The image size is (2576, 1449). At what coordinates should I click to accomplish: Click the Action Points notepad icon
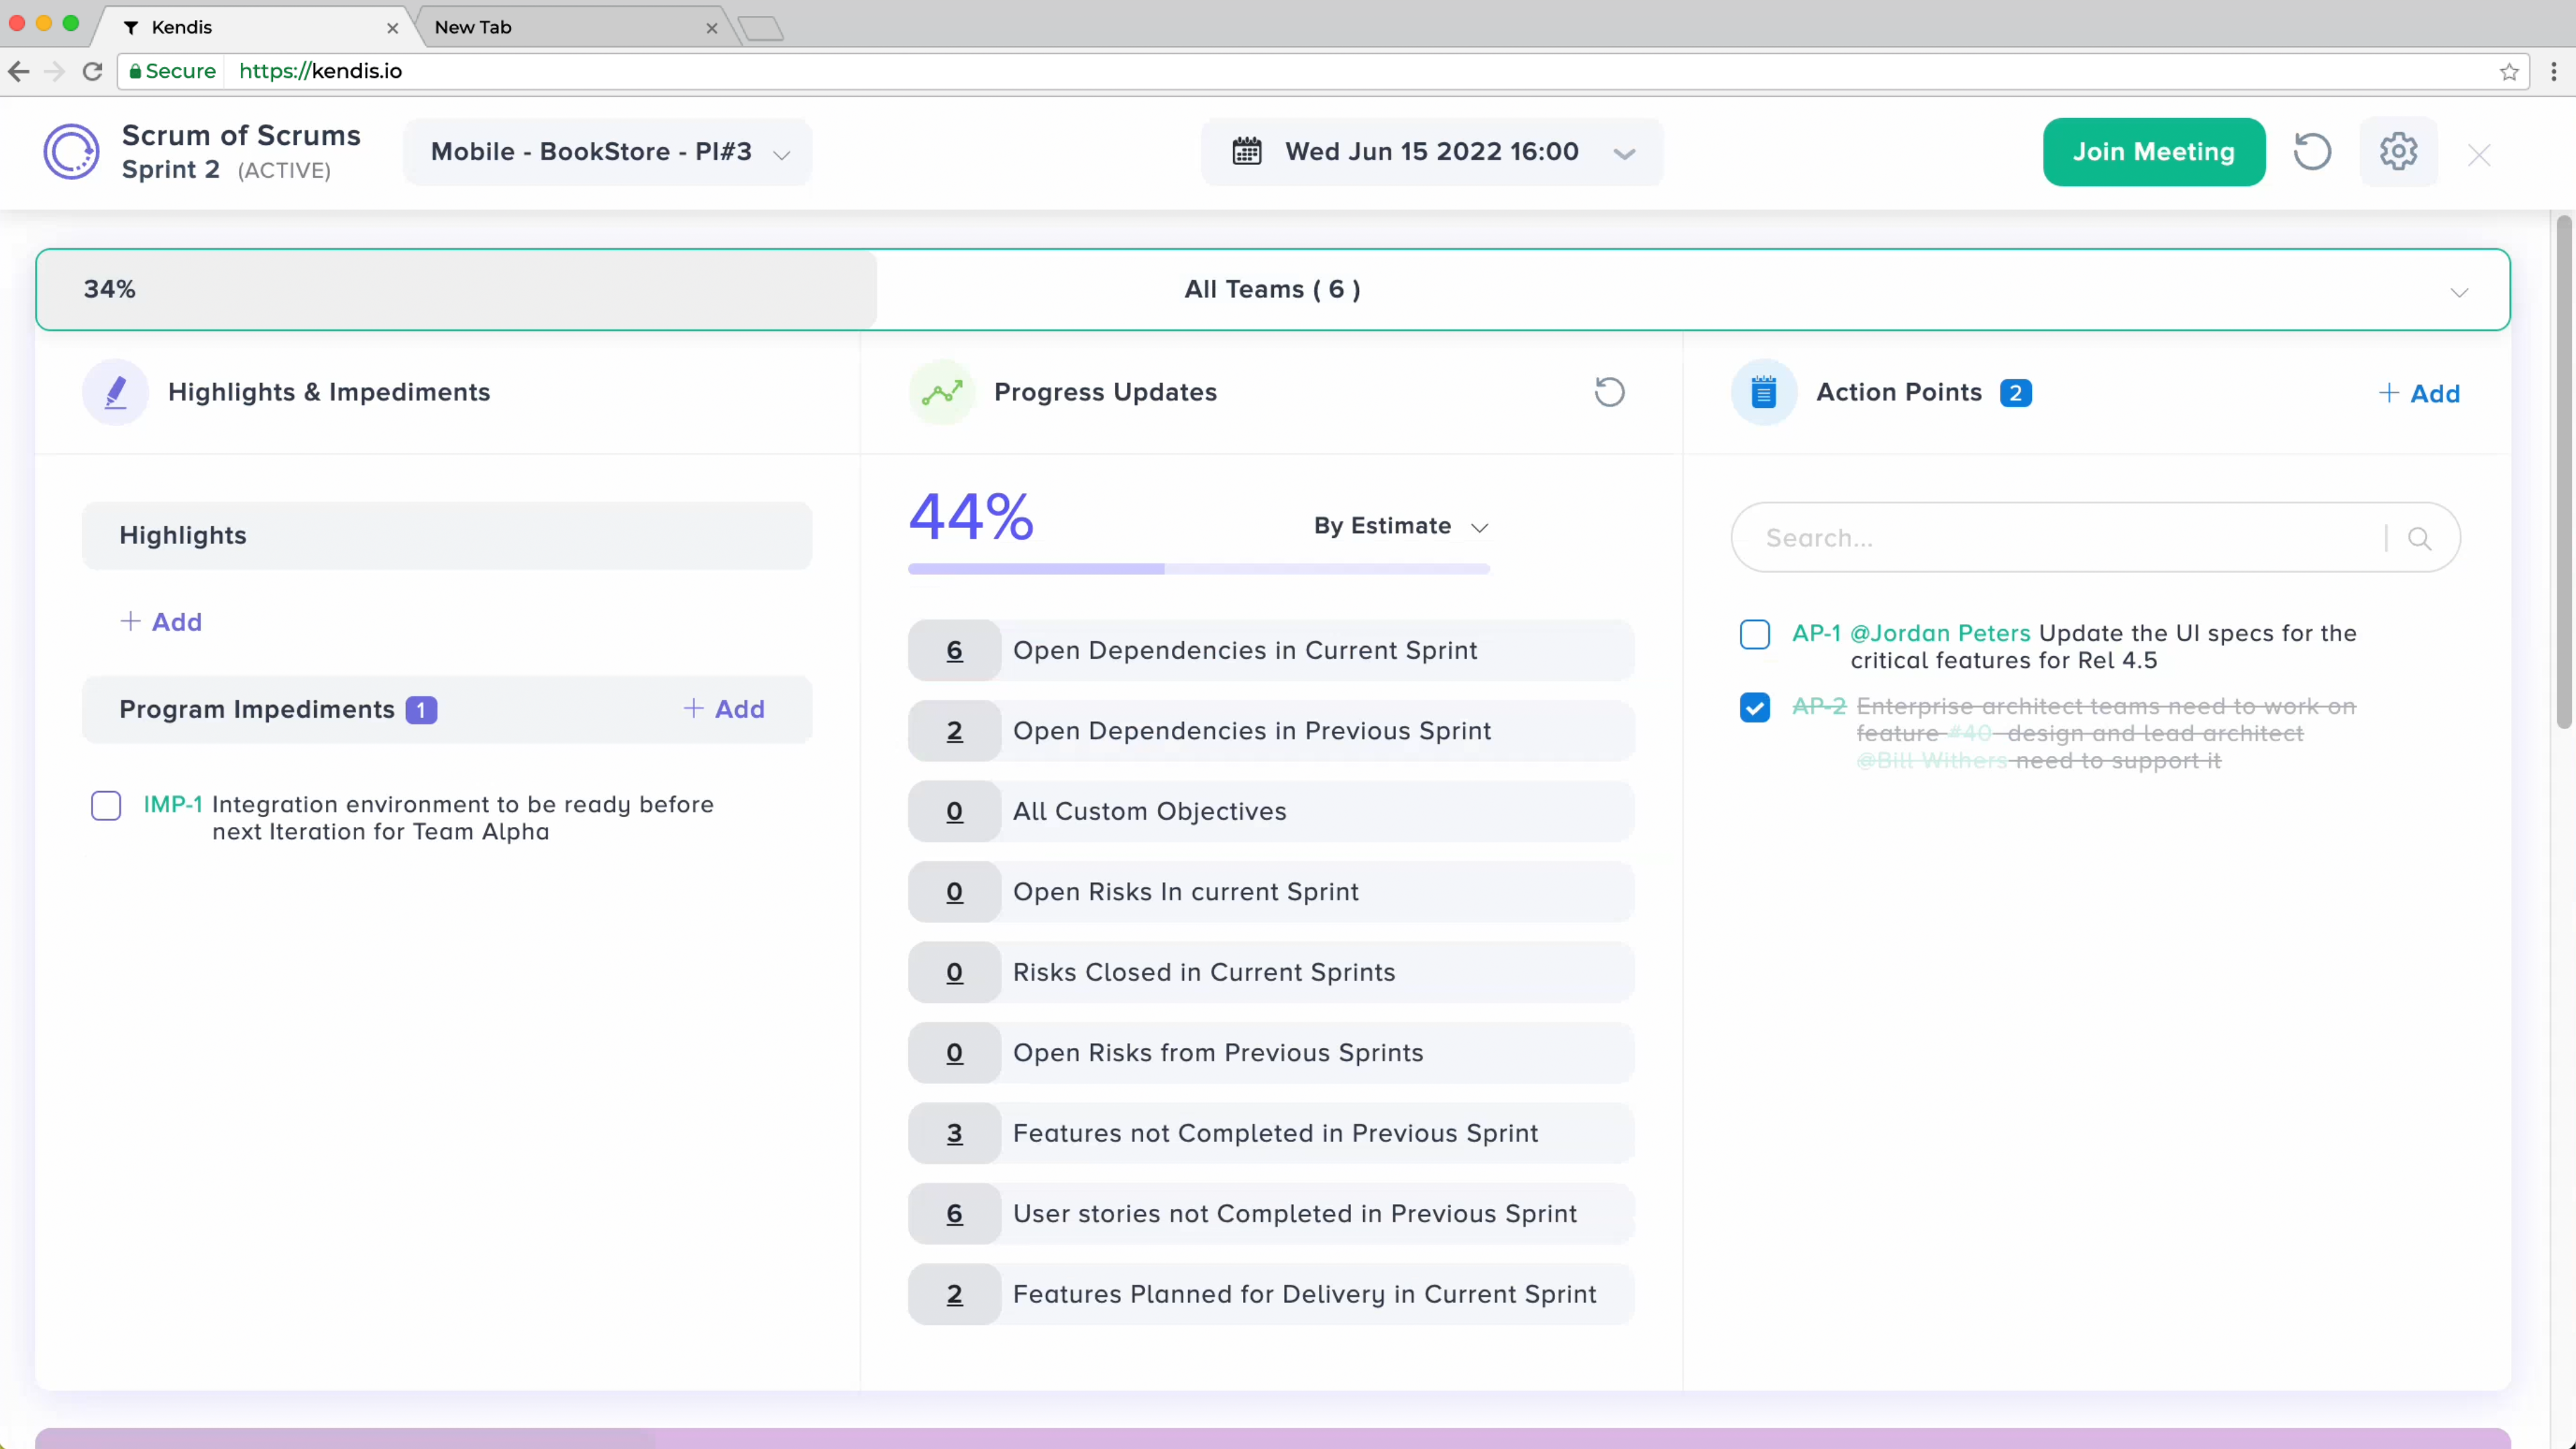pos(1763,392)
